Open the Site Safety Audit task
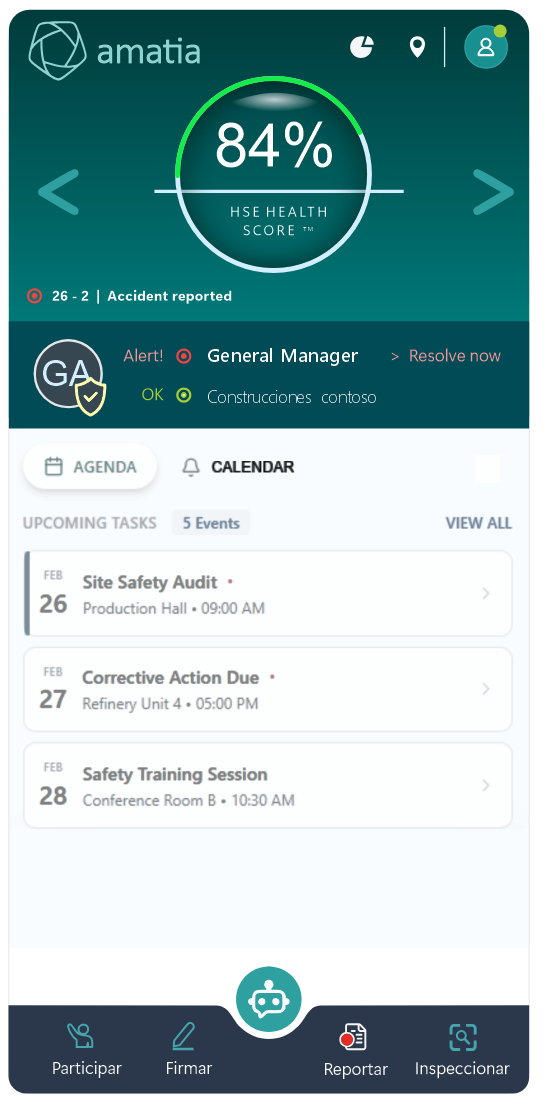This screenshot has width=544, height=1106. [x=268, y=594]
